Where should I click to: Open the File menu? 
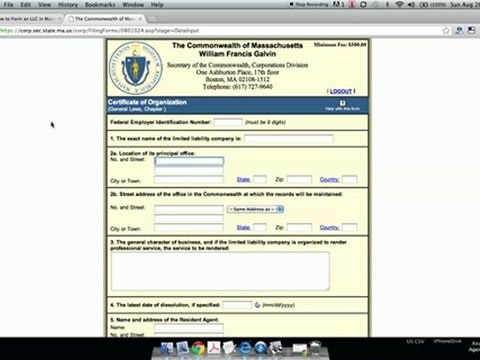click(x=8, y=5)
